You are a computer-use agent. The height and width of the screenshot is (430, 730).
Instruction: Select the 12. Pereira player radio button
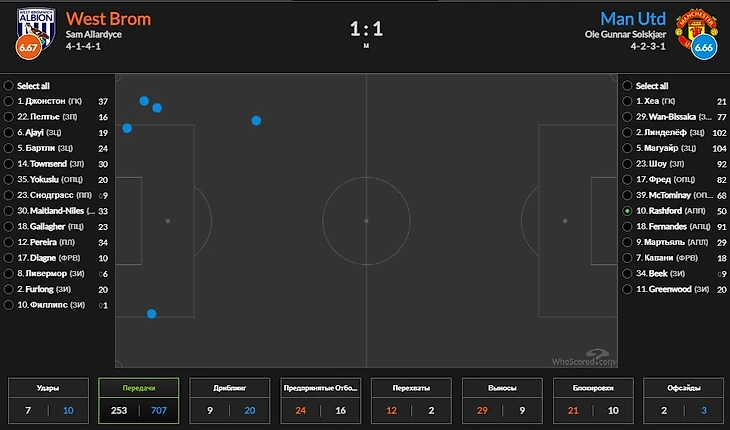8,242
